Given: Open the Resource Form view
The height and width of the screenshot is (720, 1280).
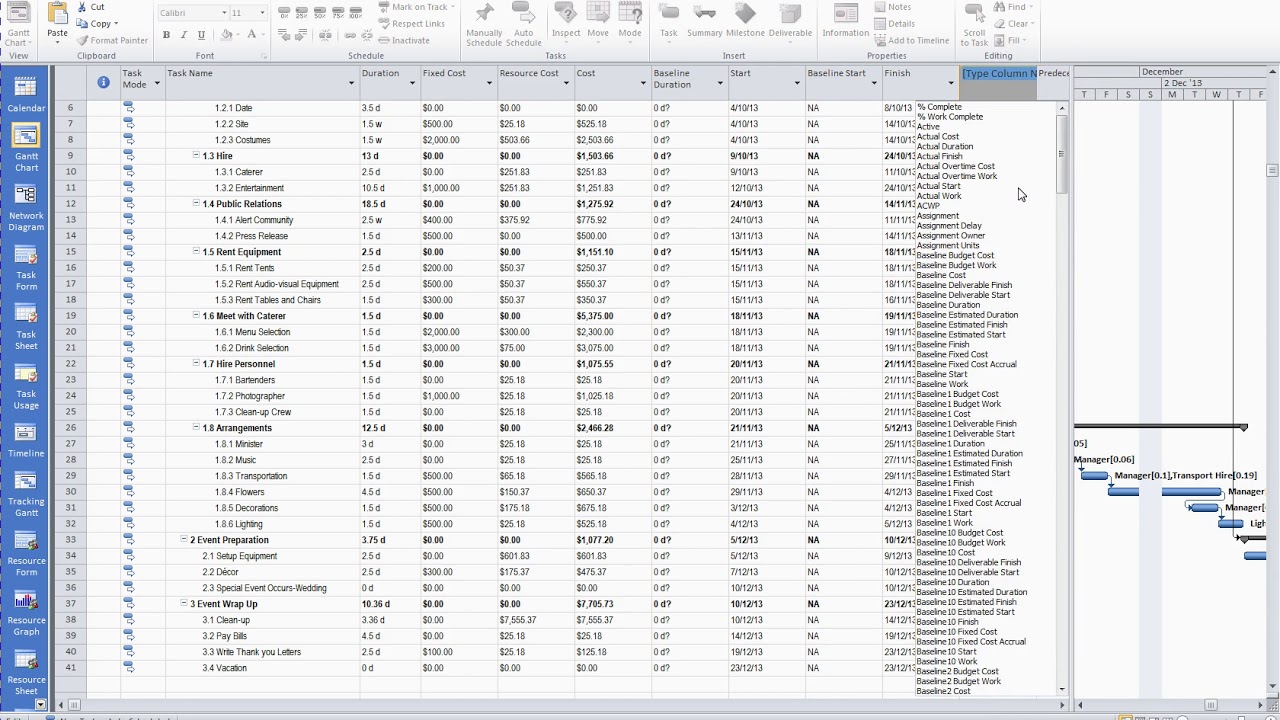Looking at the screenshot, I should point(26,554).
